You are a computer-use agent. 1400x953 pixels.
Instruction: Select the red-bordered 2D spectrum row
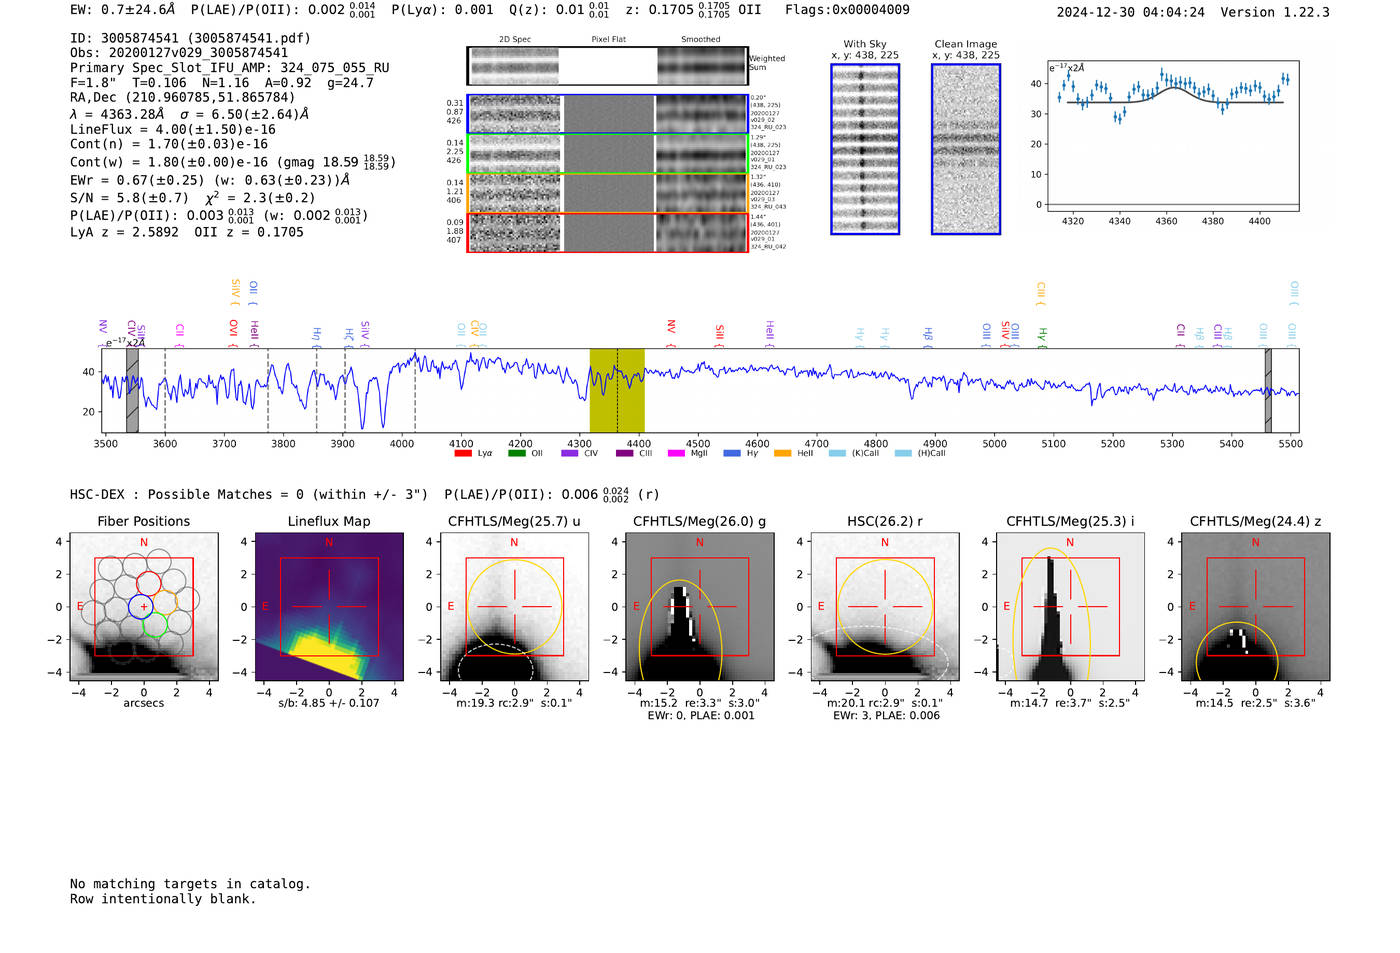607,232
